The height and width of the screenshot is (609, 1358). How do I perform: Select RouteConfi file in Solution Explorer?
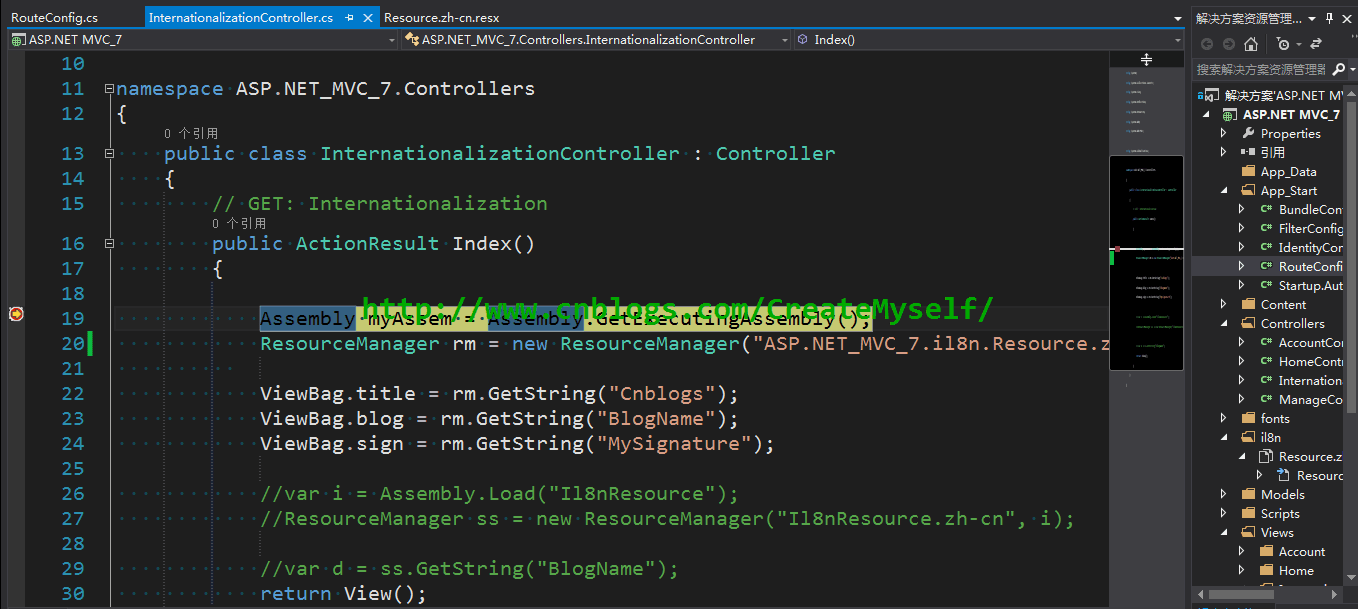[x=1310, y=266]
